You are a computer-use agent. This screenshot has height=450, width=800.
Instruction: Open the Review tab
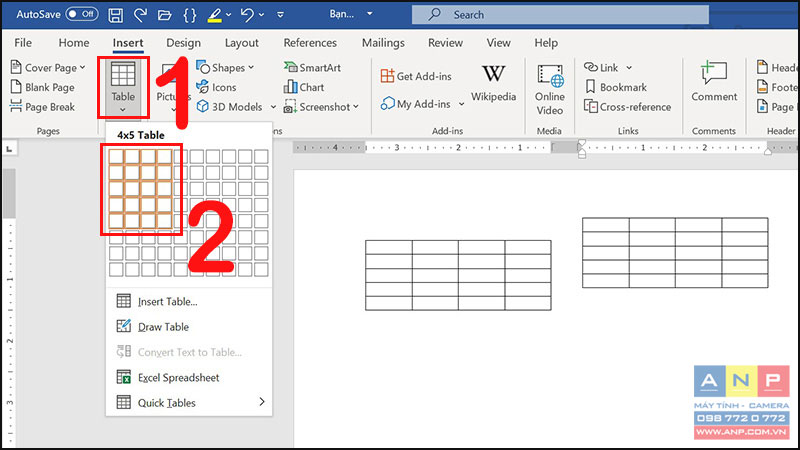pos(445,43)
